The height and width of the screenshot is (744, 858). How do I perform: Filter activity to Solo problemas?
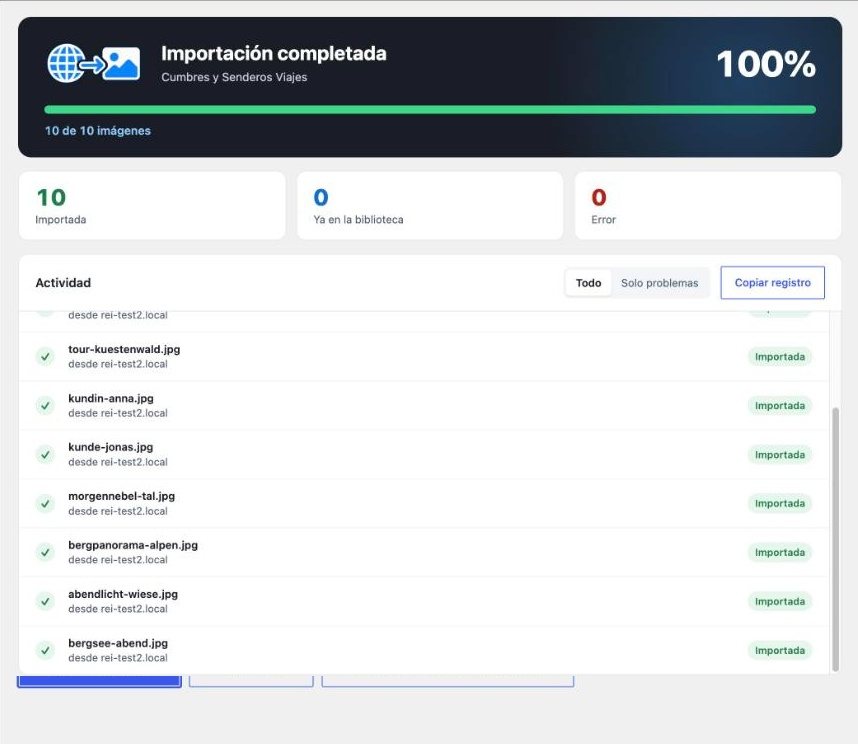click(659, 283)
